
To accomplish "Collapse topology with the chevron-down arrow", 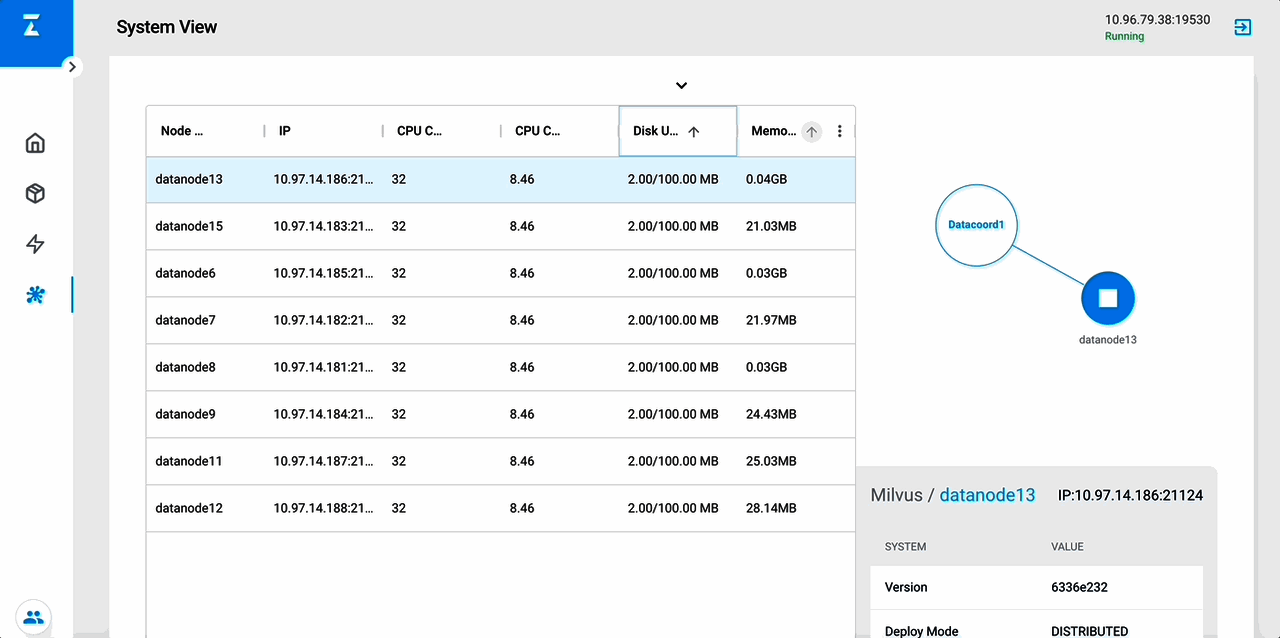I will tap(681, 86).
